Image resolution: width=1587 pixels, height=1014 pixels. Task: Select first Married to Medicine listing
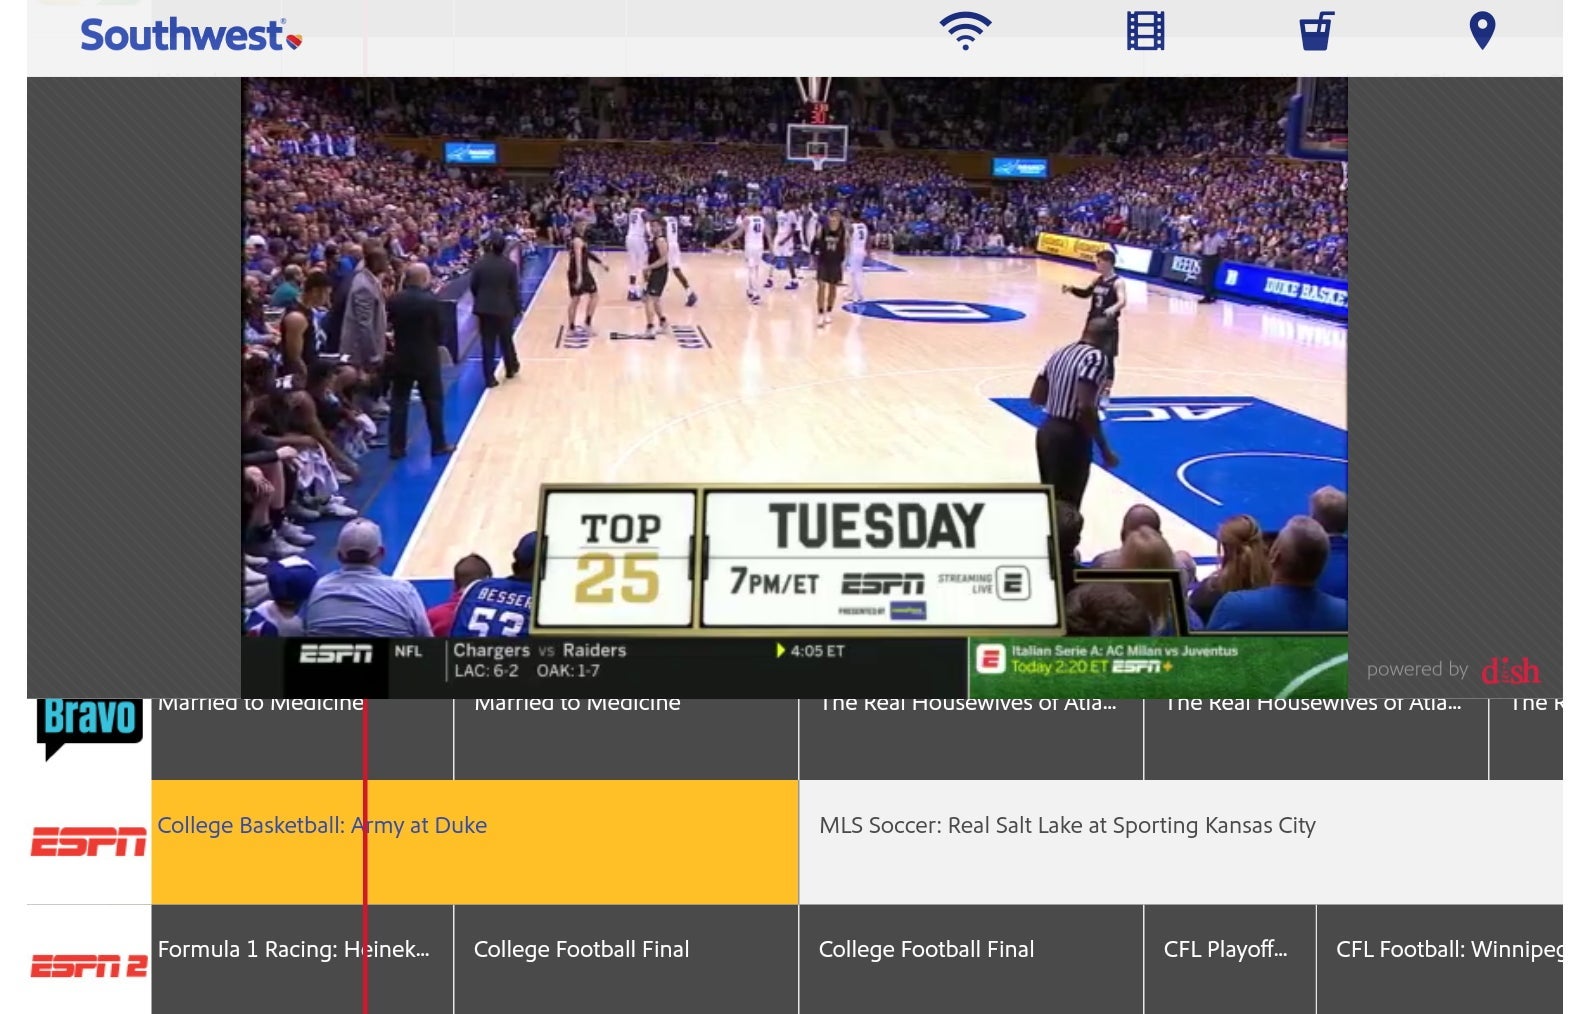point(260,738)
